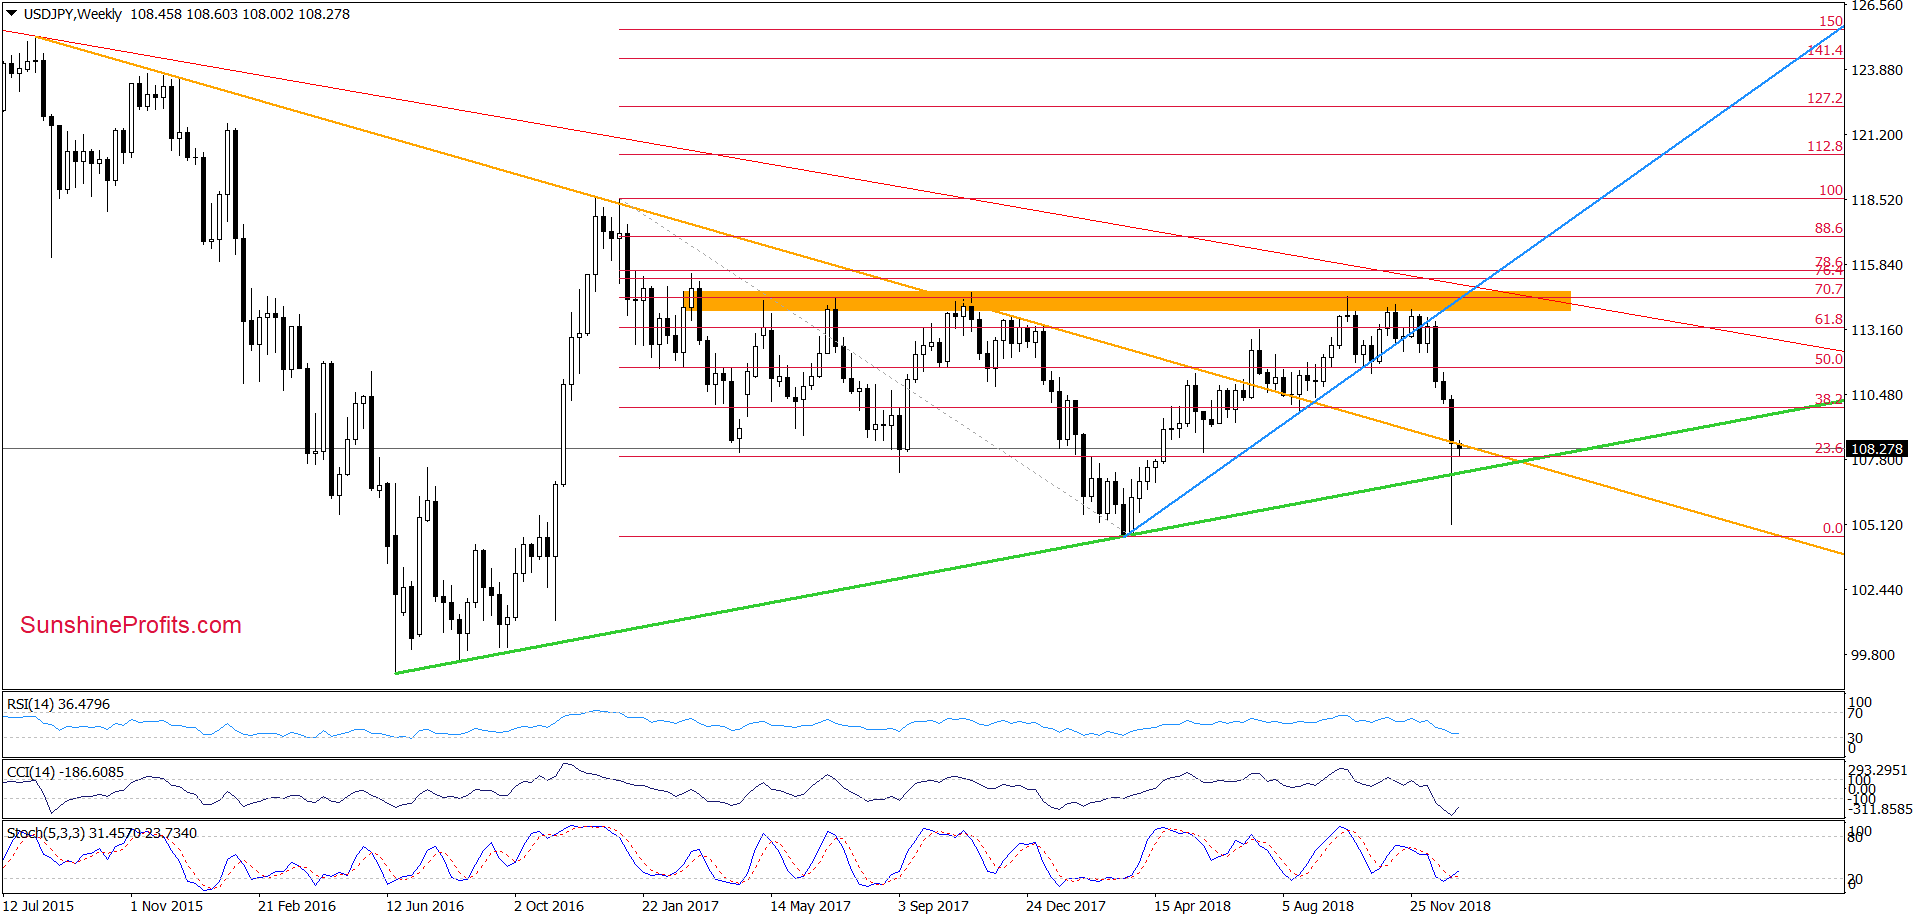Select the price axis value 110.480

[1877, 395]
